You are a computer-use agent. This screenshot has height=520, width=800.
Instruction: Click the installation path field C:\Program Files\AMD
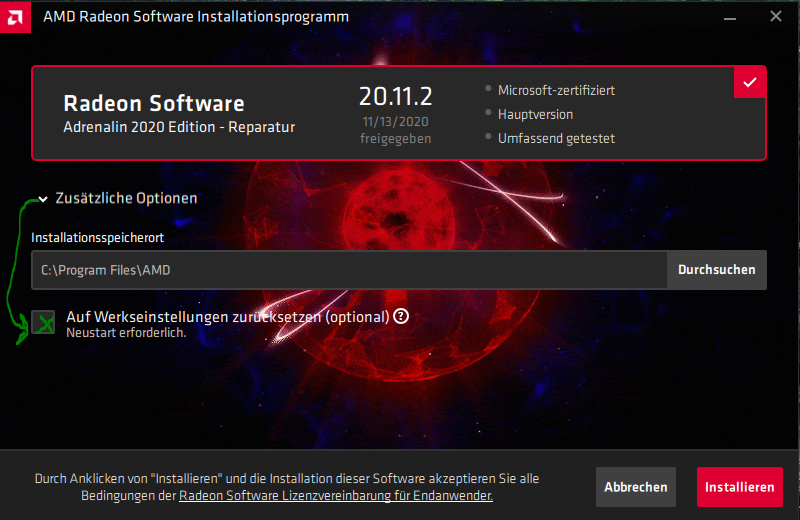(x=349, y=270)
